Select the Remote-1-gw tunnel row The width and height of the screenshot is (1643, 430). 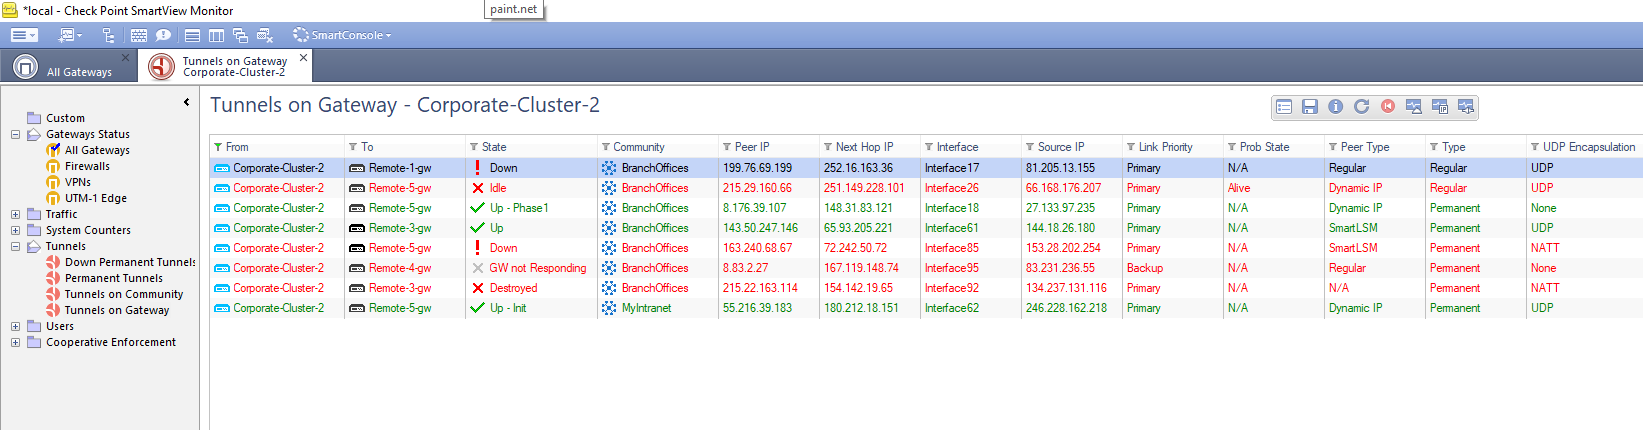point(926,168)
